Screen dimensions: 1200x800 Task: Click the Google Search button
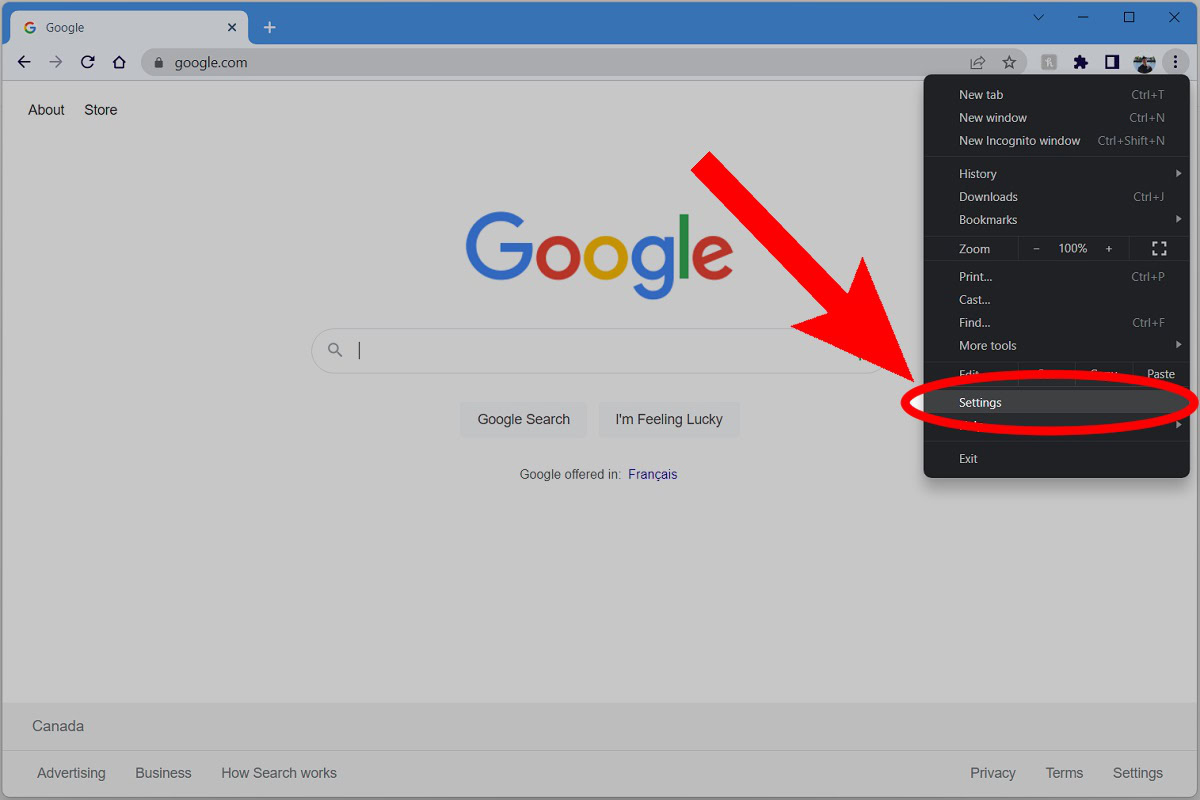coord(523,419)
